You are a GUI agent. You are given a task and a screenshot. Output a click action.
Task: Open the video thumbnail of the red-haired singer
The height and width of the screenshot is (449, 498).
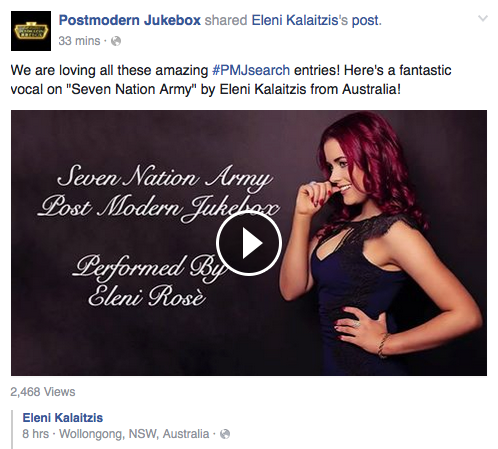[249, 243]
